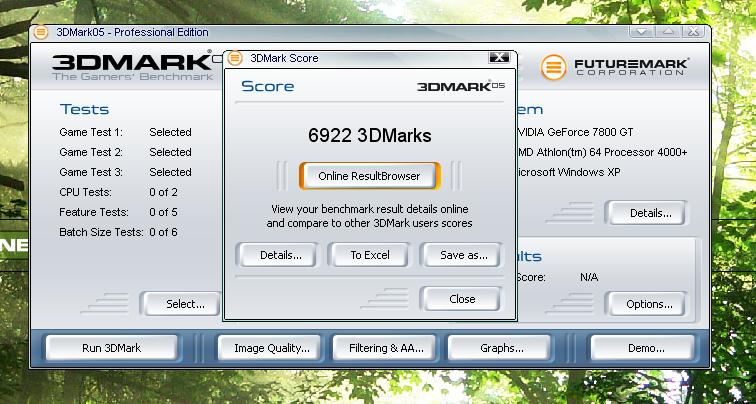
Task: Click the Tests section heading
Action: 84,109
